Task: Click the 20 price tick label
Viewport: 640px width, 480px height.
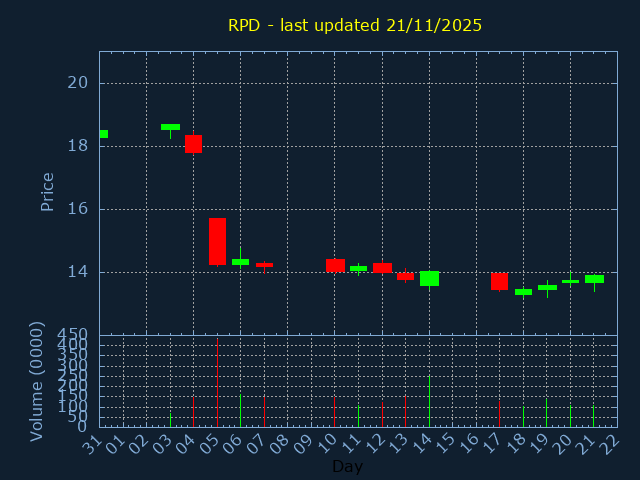Action: (78, 83)
